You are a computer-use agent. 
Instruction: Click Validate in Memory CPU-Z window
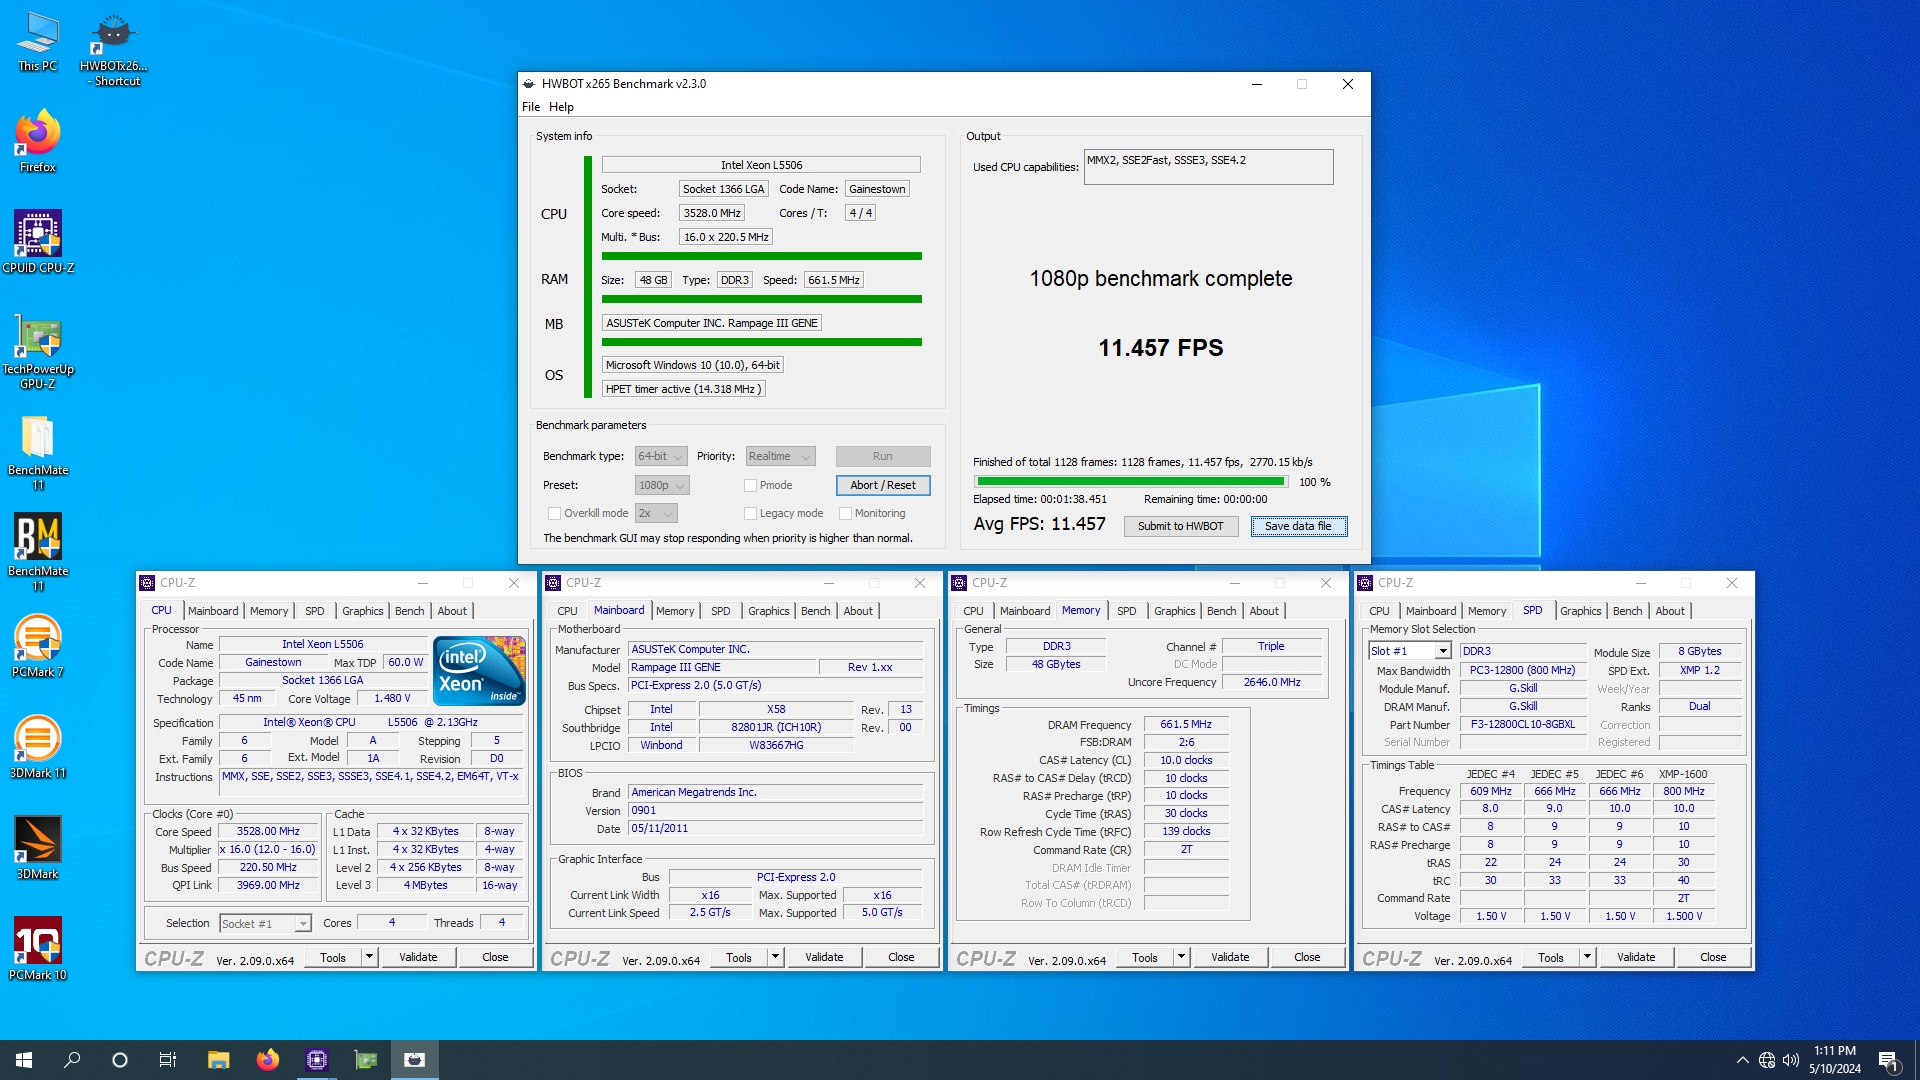(1230, 957)
